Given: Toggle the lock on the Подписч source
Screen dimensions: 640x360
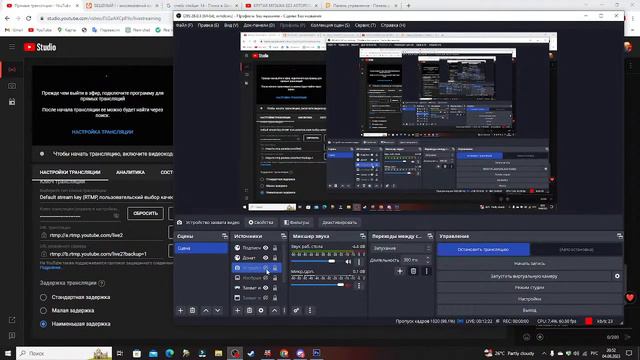Looking at the screenshot, I should click(275, 248).
